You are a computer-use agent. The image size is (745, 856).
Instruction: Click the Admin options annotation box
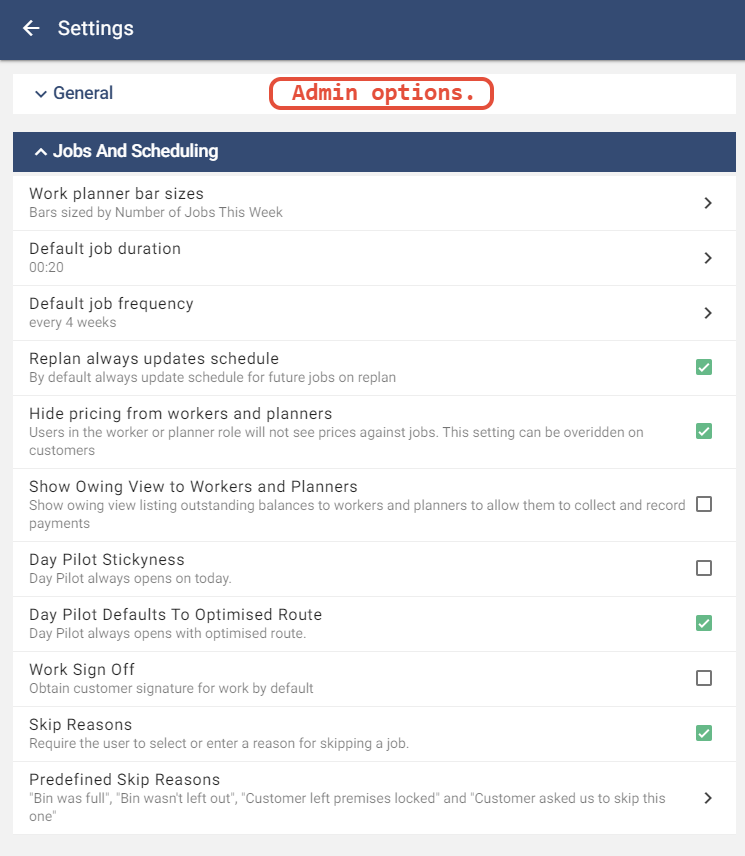(382, 93)
